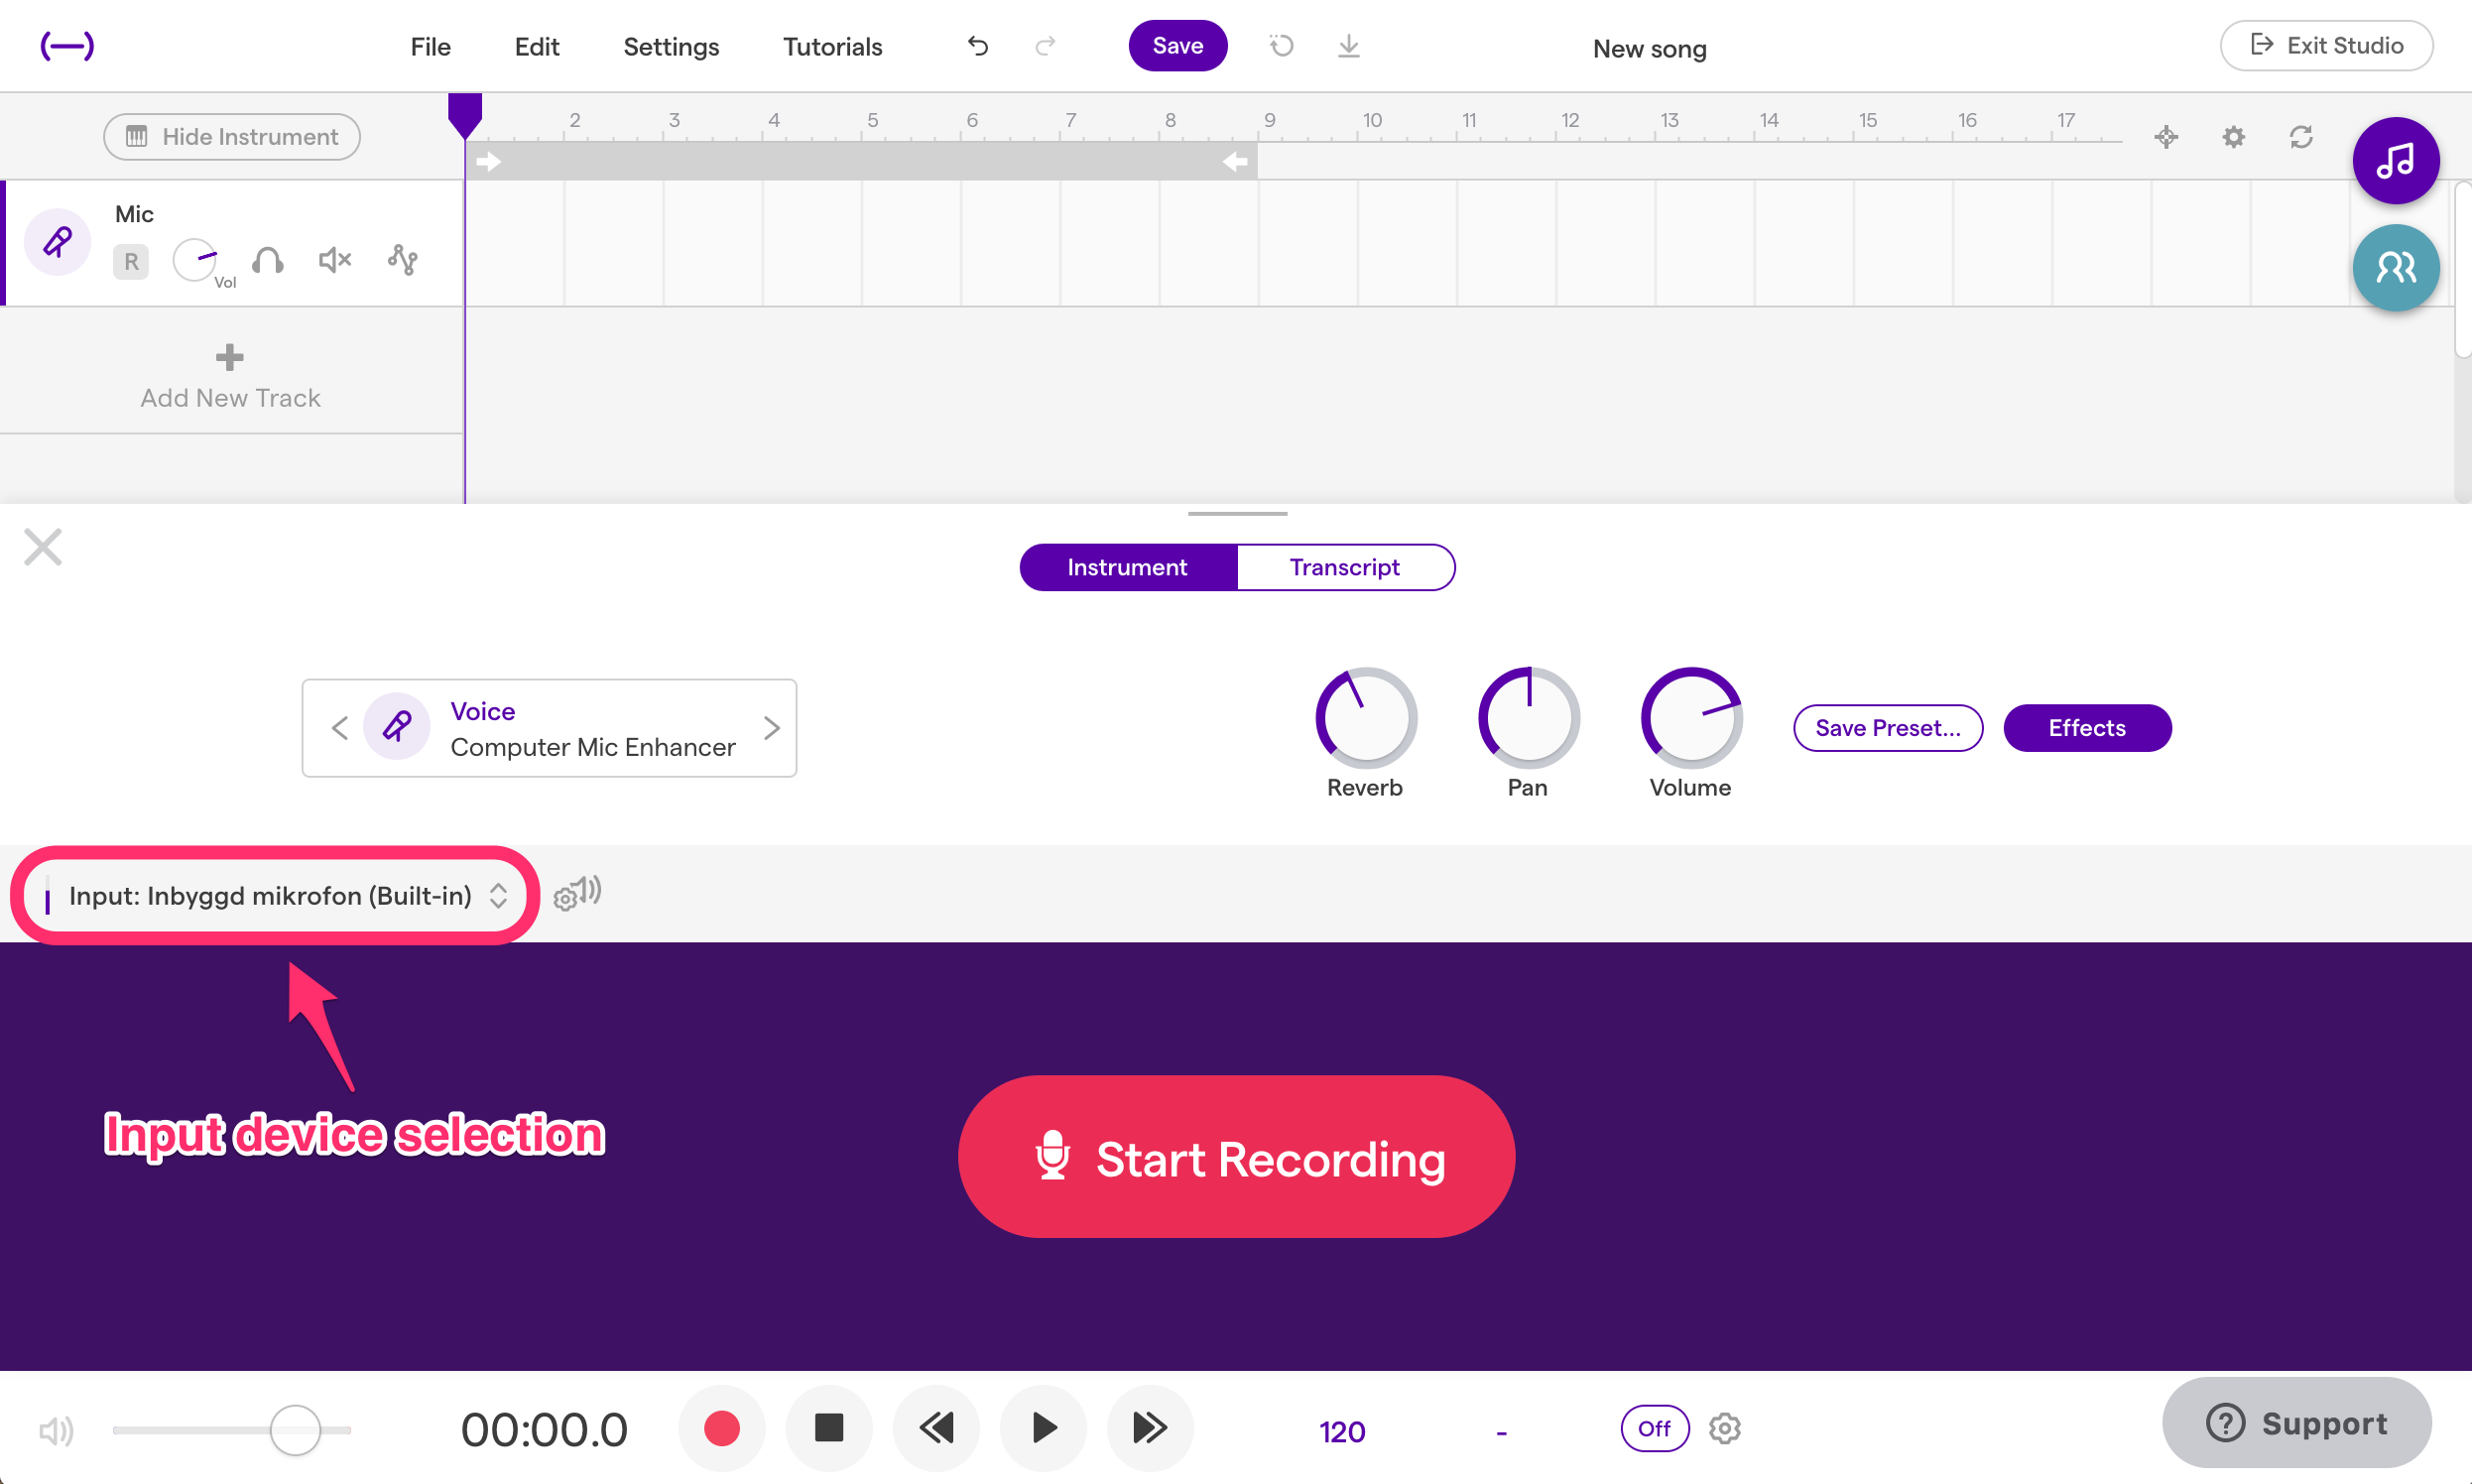Viewport: 2472px width, 1484px height.
Task: Click the Save Preset button
Action: [1886, 726]
